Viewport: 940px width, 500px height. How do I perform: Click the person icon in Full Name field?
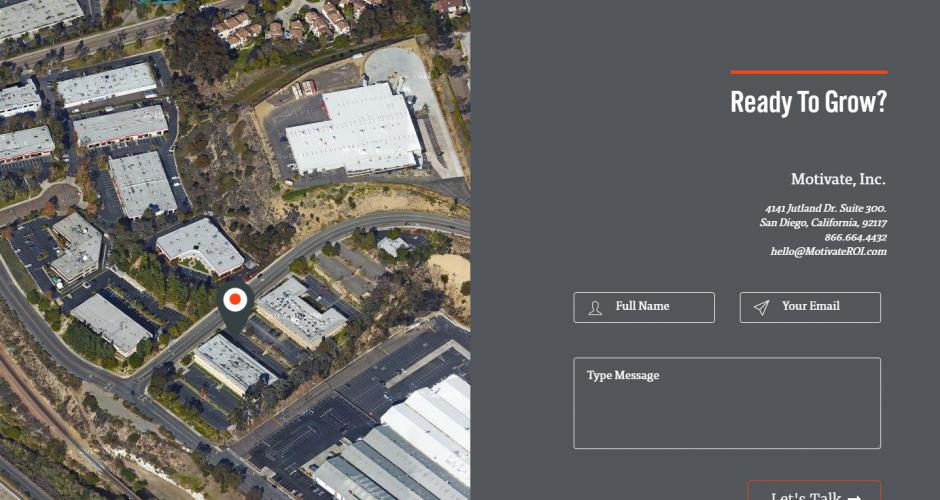(595, 308)
